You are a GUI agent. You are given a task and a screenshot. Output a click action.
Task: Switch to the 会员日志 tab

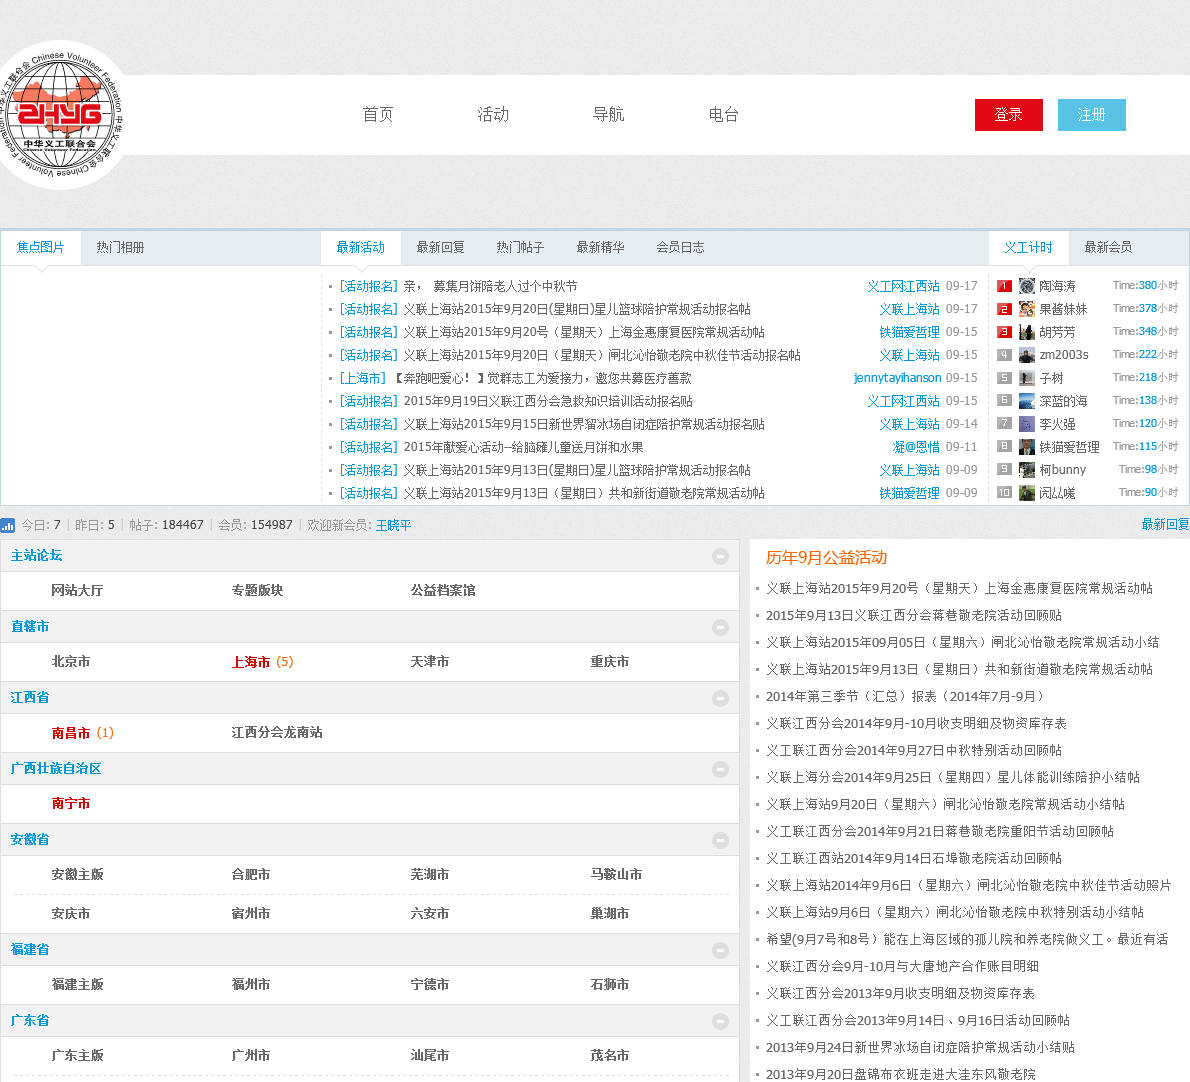[680, 247]
